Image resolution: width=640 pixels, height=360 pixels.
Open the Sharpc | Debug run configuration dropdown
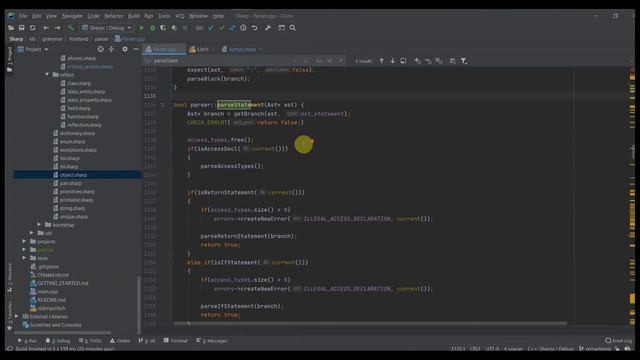[x=107, y=28]
